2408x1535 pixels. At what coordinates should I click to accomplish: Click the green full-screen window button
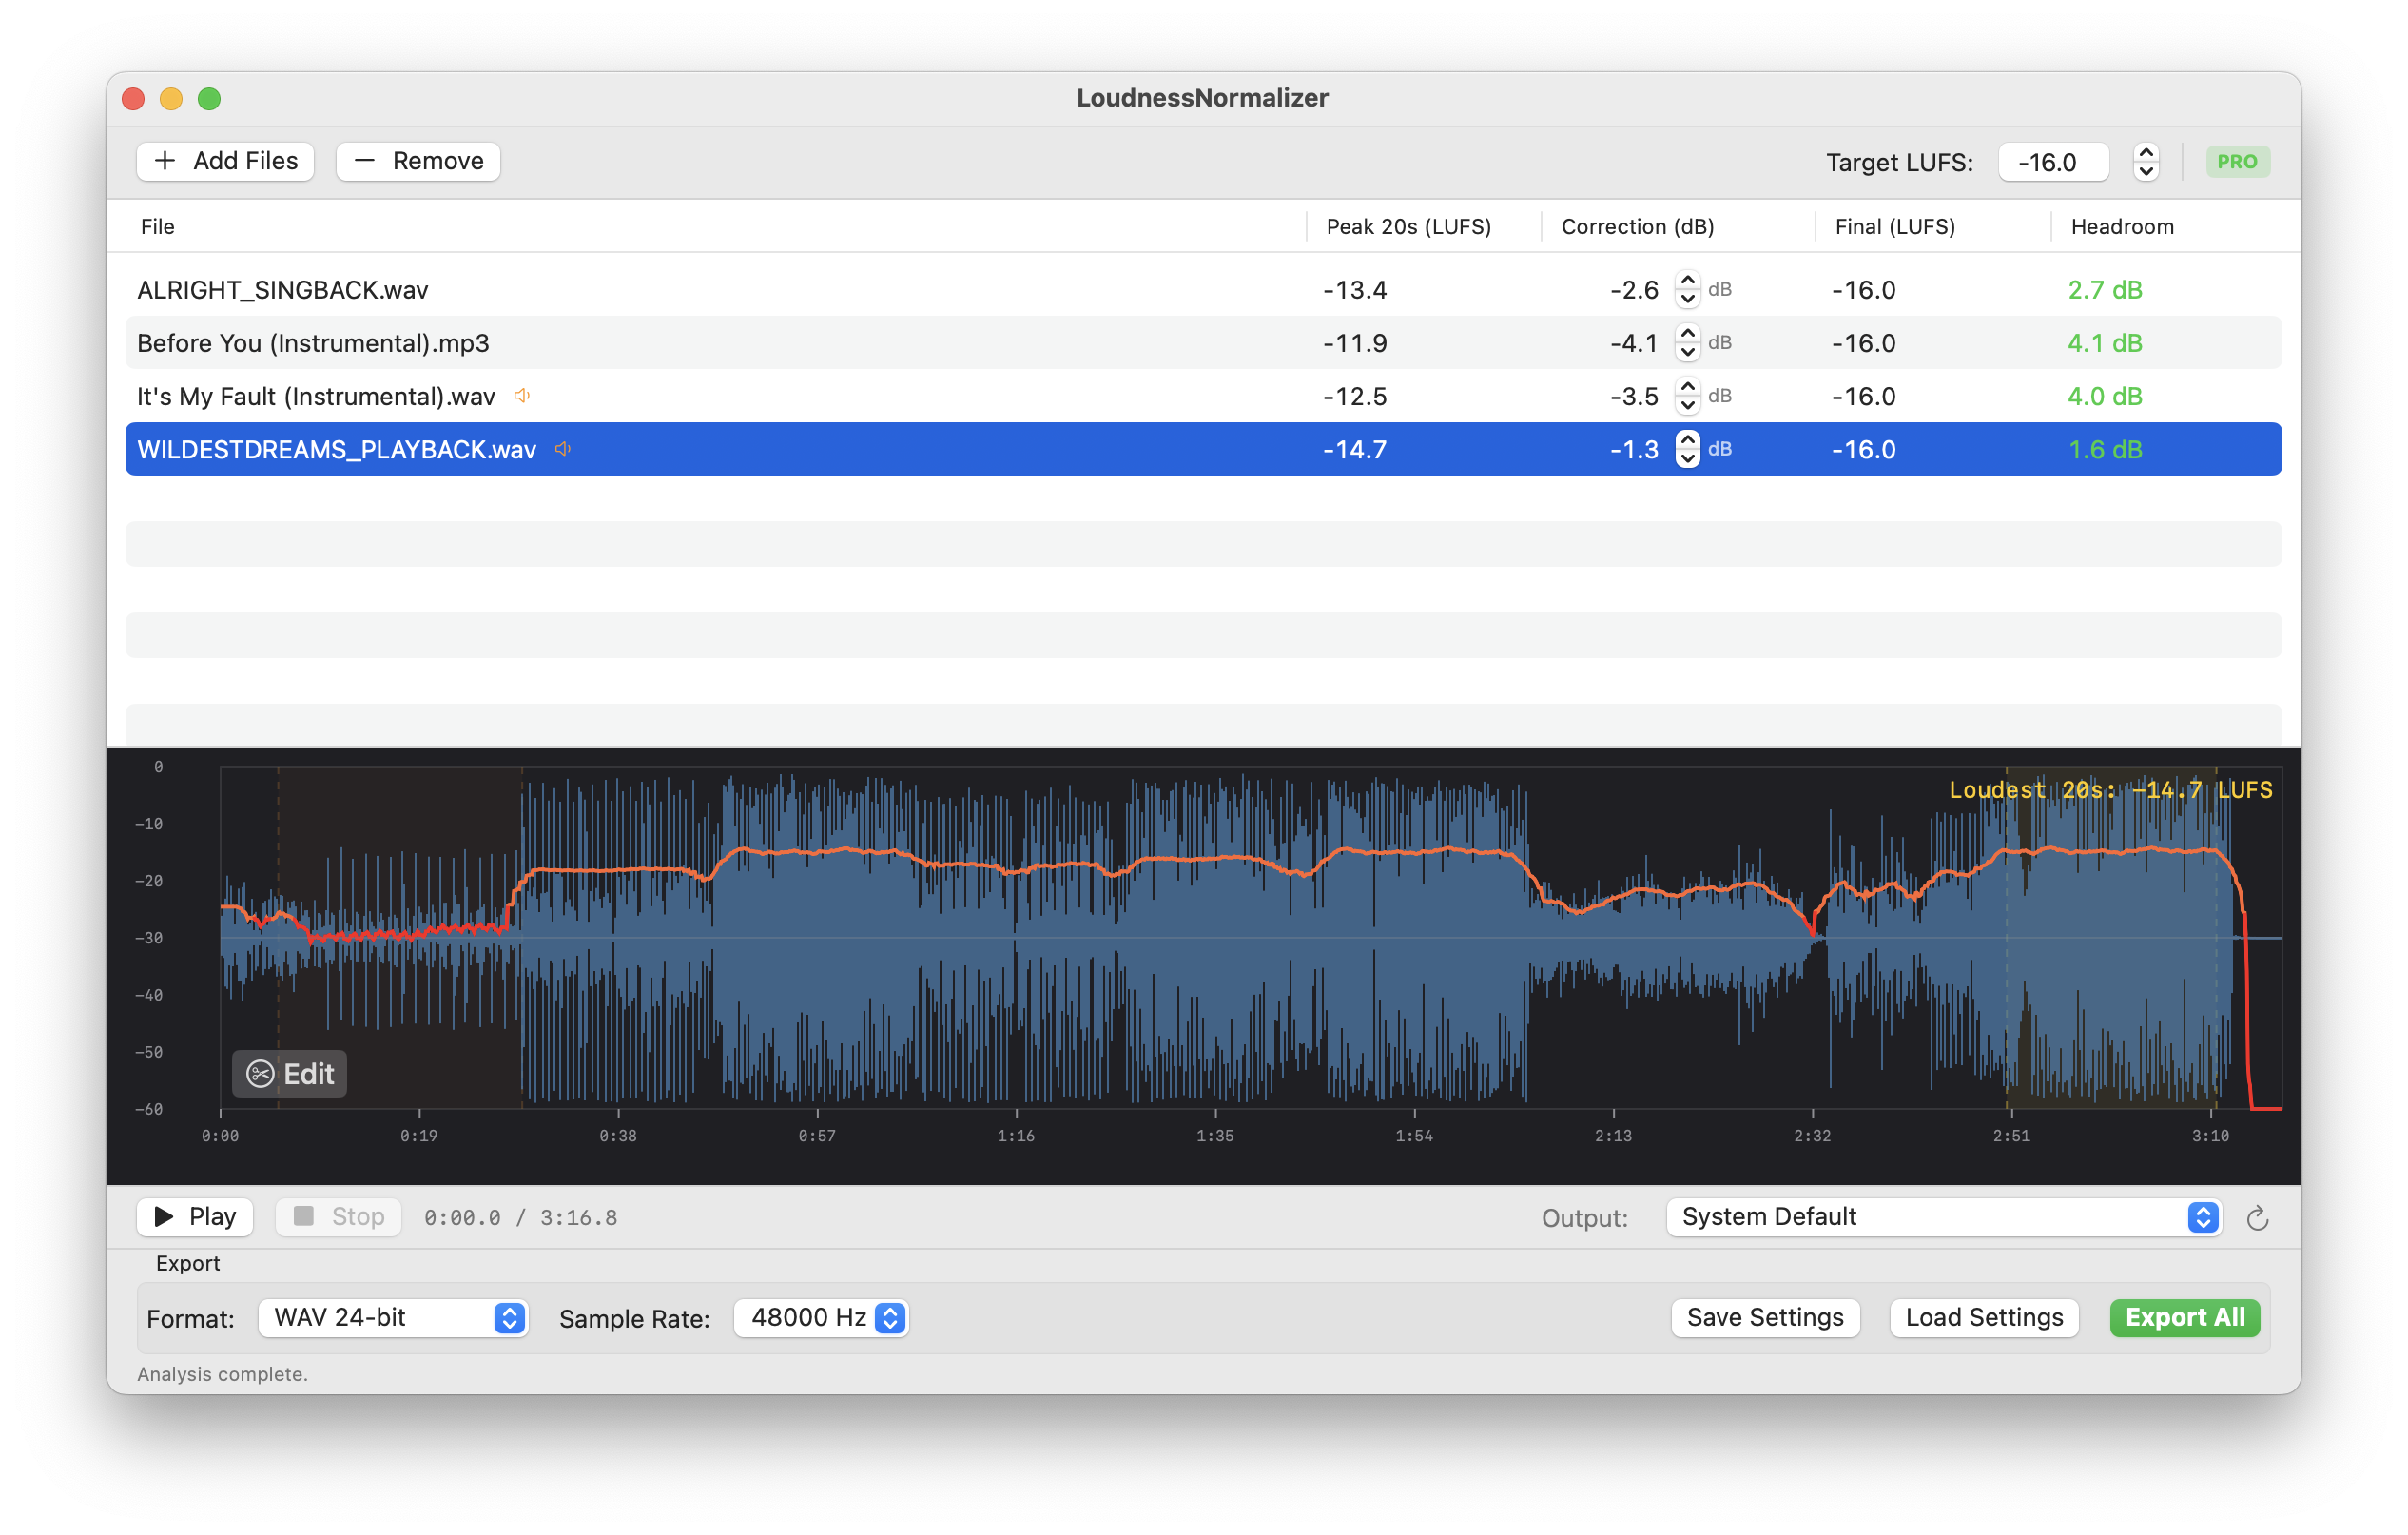click(x=209, y=98)
